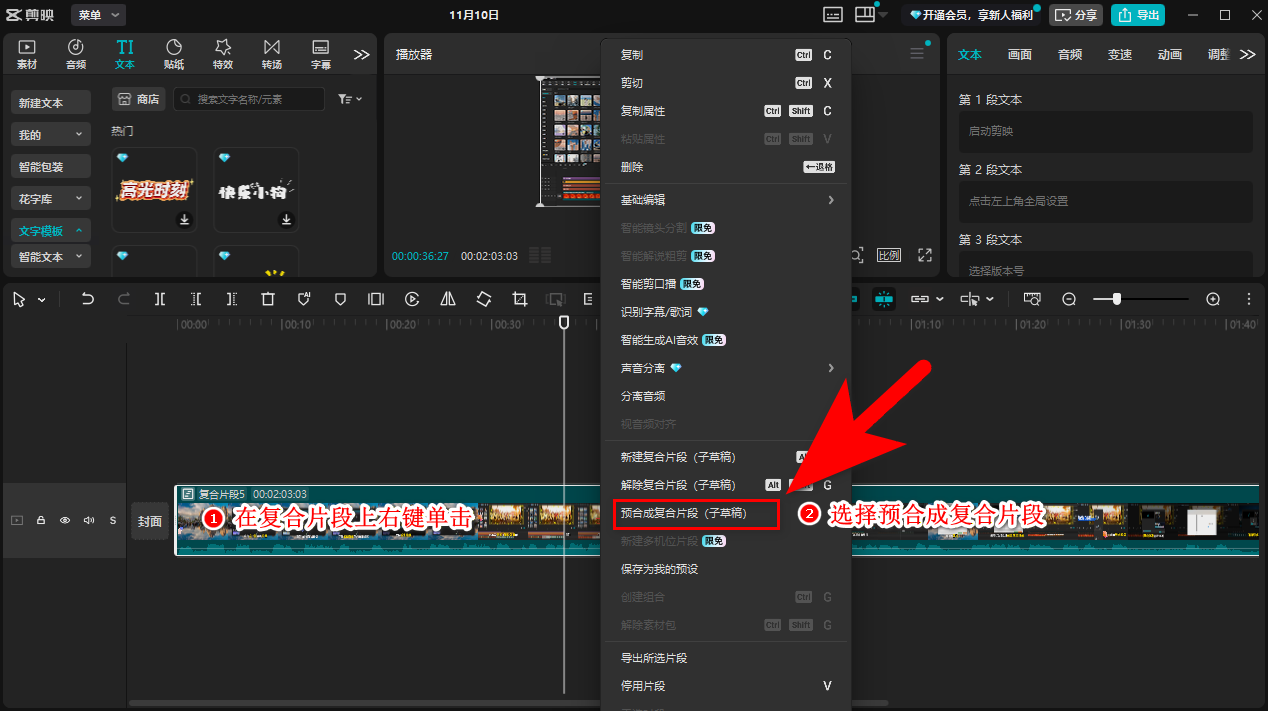Hide the track using eye icon

(x=65, y=520)
